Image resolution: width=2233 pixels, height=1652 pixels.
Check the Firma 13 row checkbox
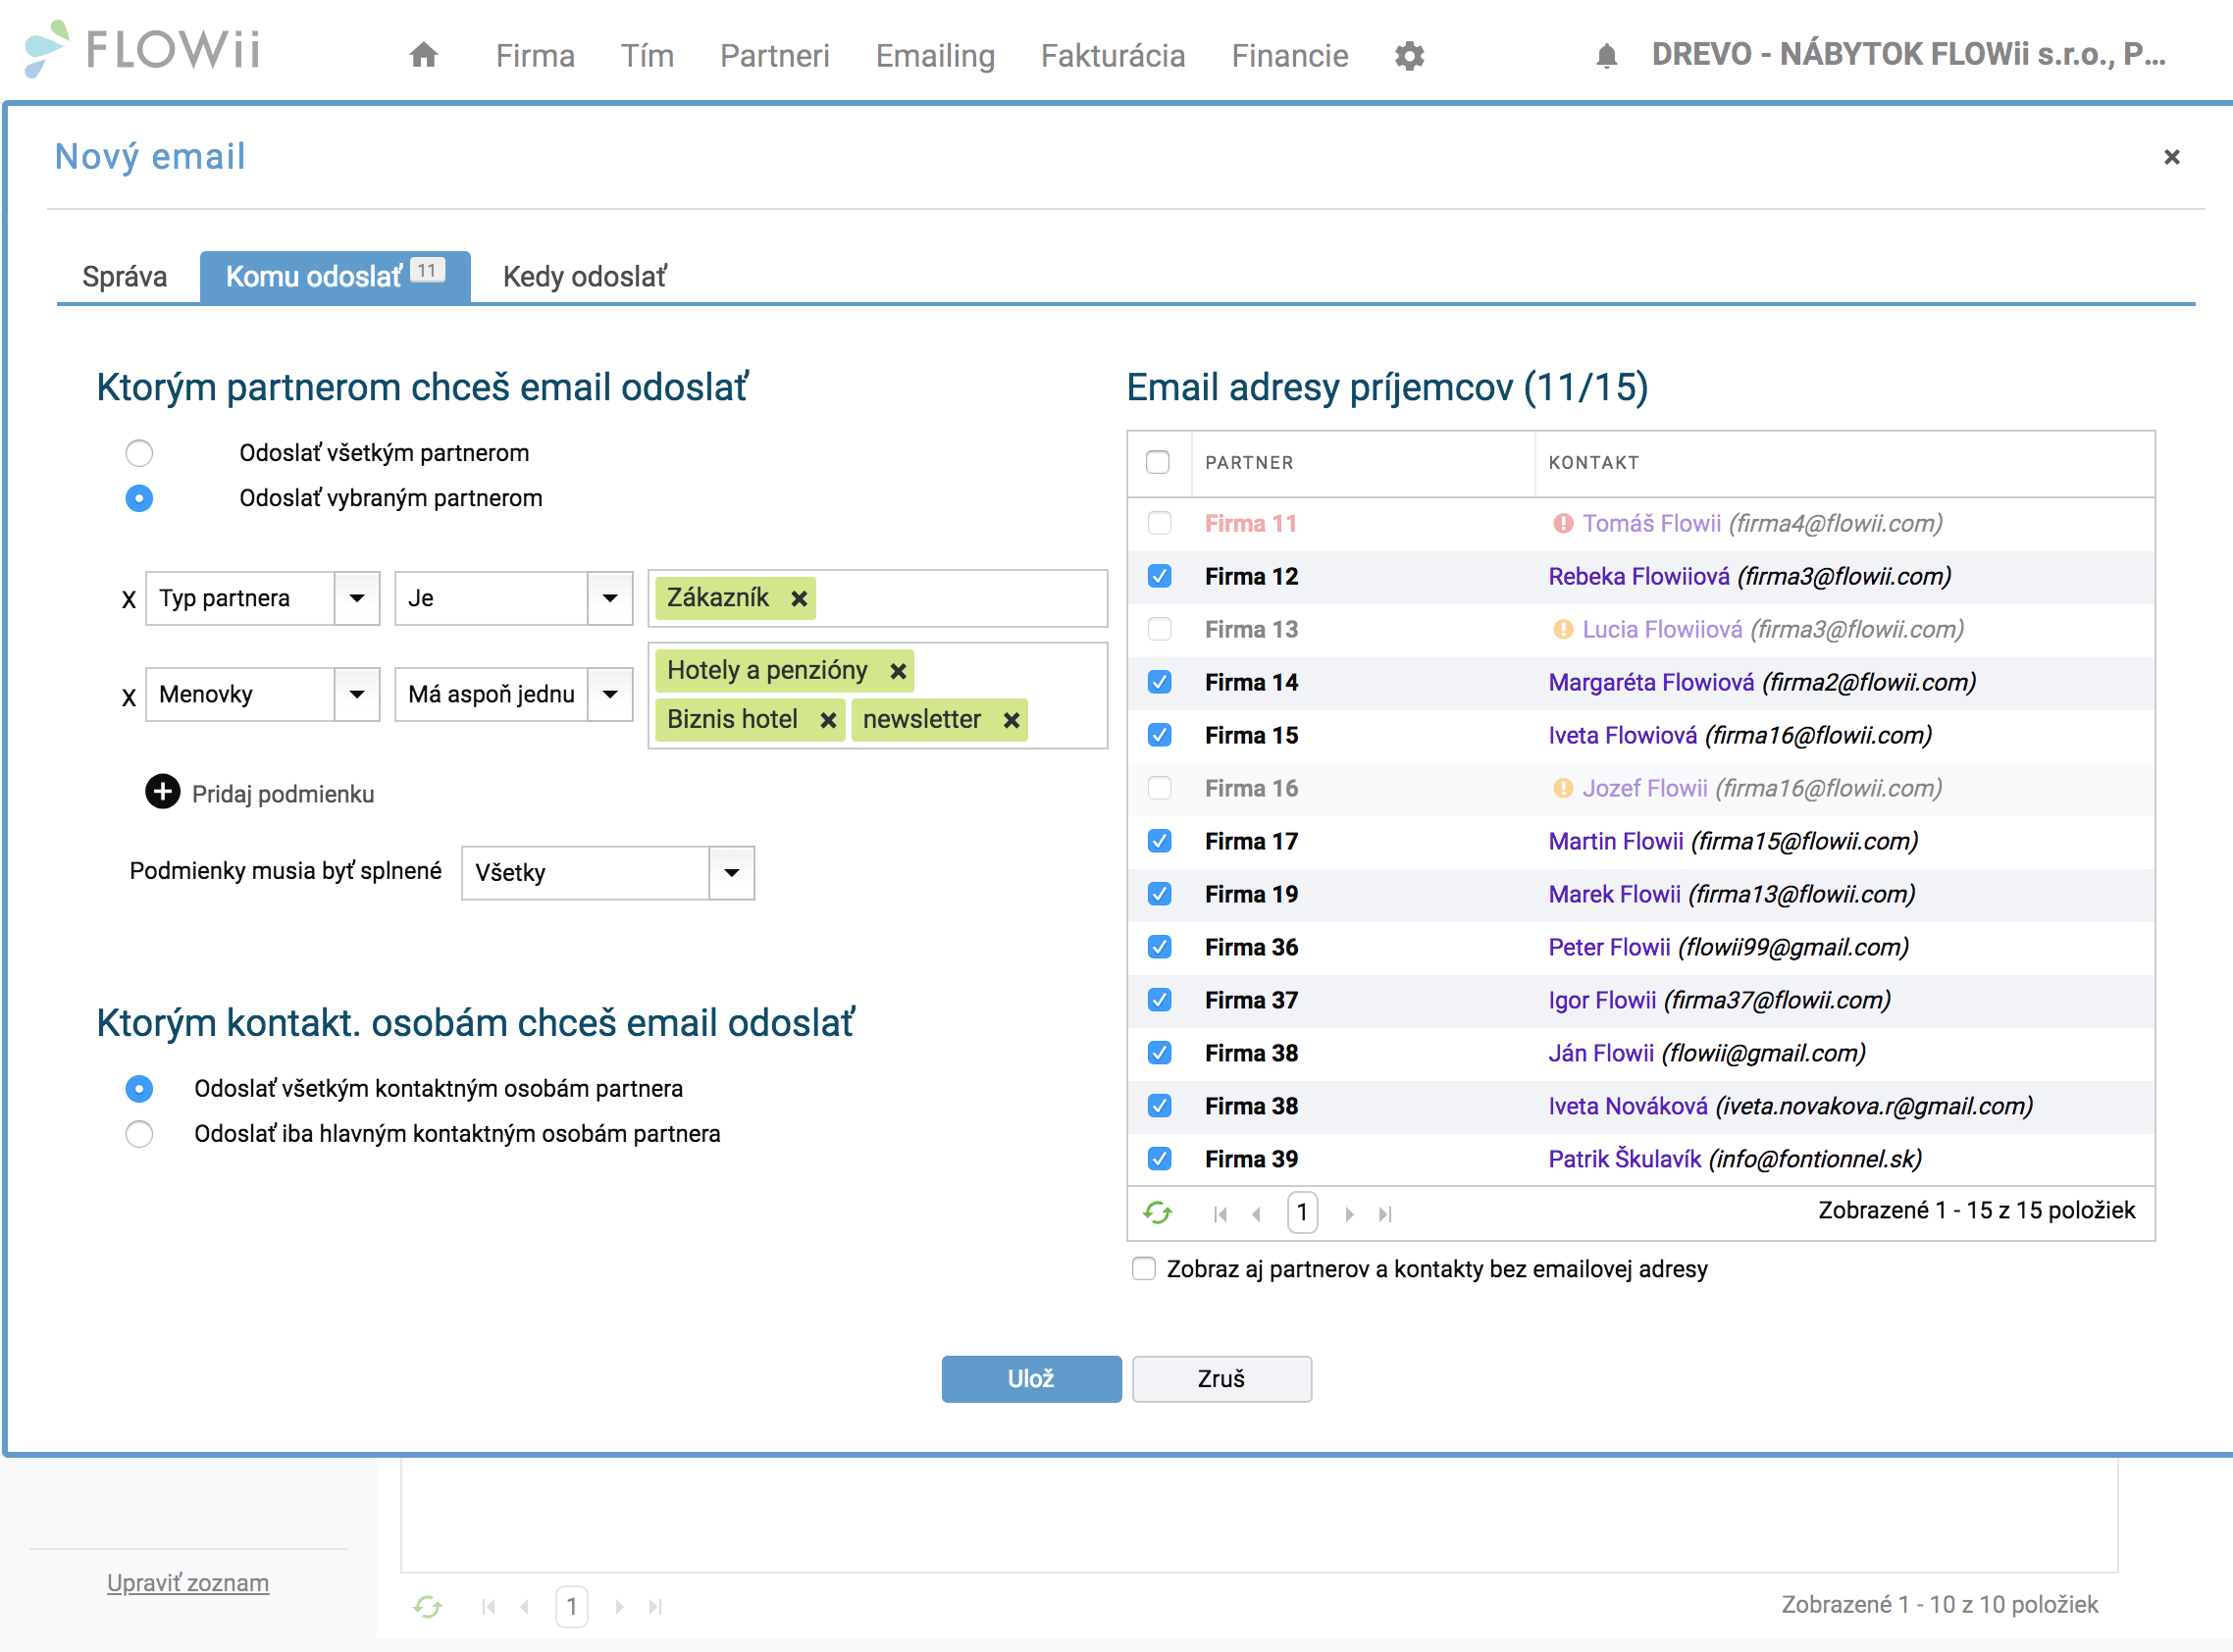[x=1160, y=629]
